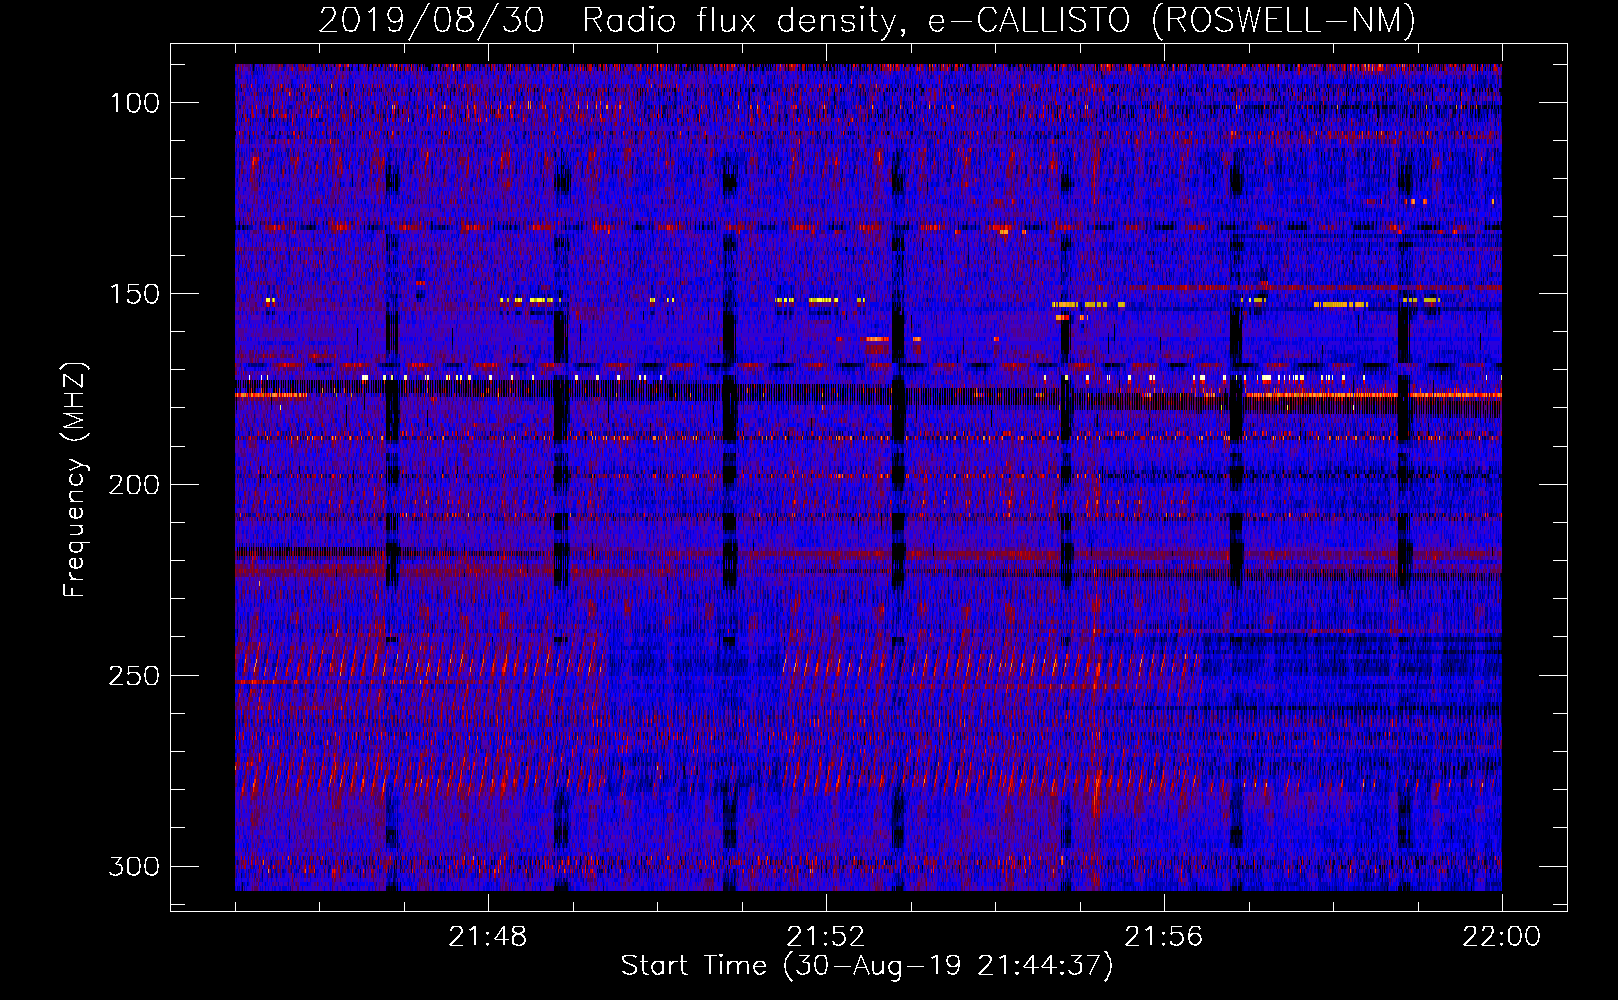Image resolution: width=1618 pixels, height=1000 pixels.
Task: Click the 200 frequency tick label
Action: point(134,485)
